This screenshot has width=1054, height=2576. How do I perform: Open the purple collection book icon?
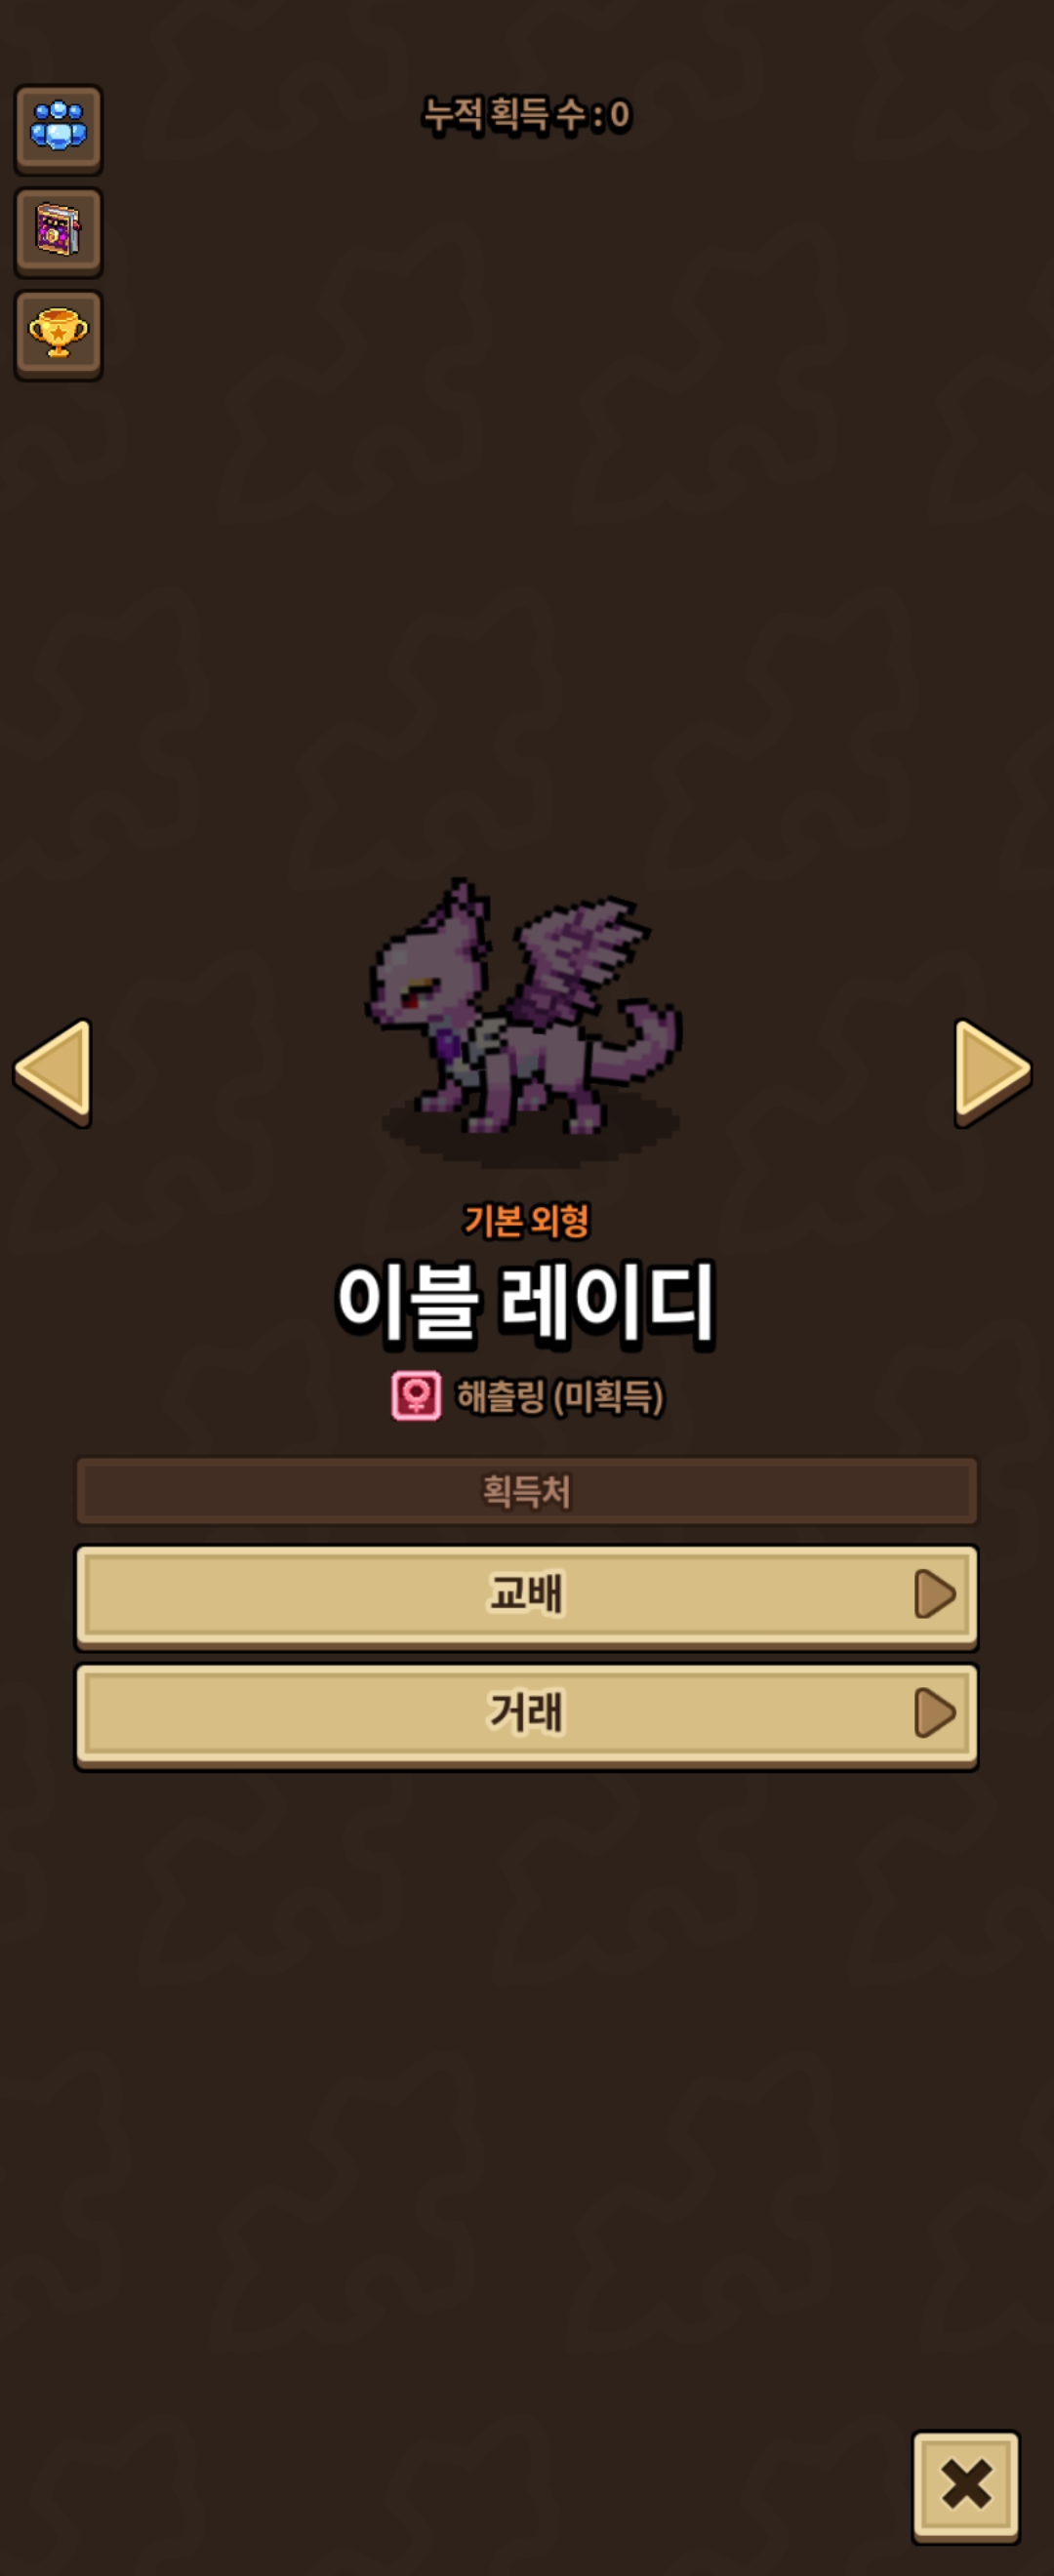[x=58, y=231]
